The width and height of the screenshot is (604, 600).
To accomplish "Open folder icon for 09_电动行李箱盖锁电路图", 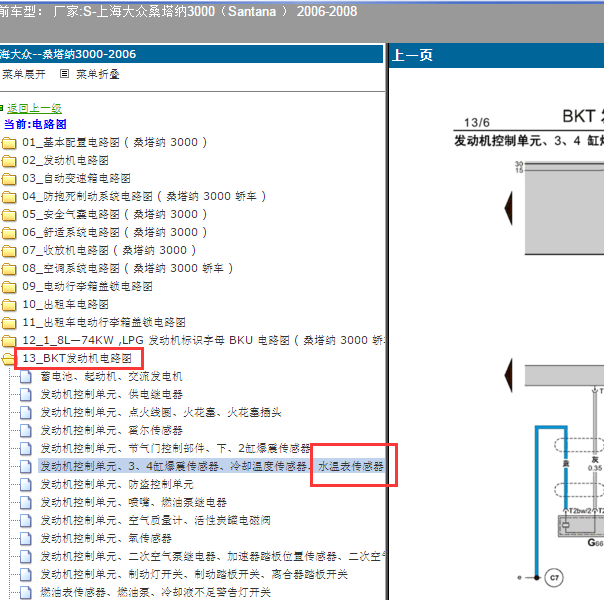I will (9, 287).
